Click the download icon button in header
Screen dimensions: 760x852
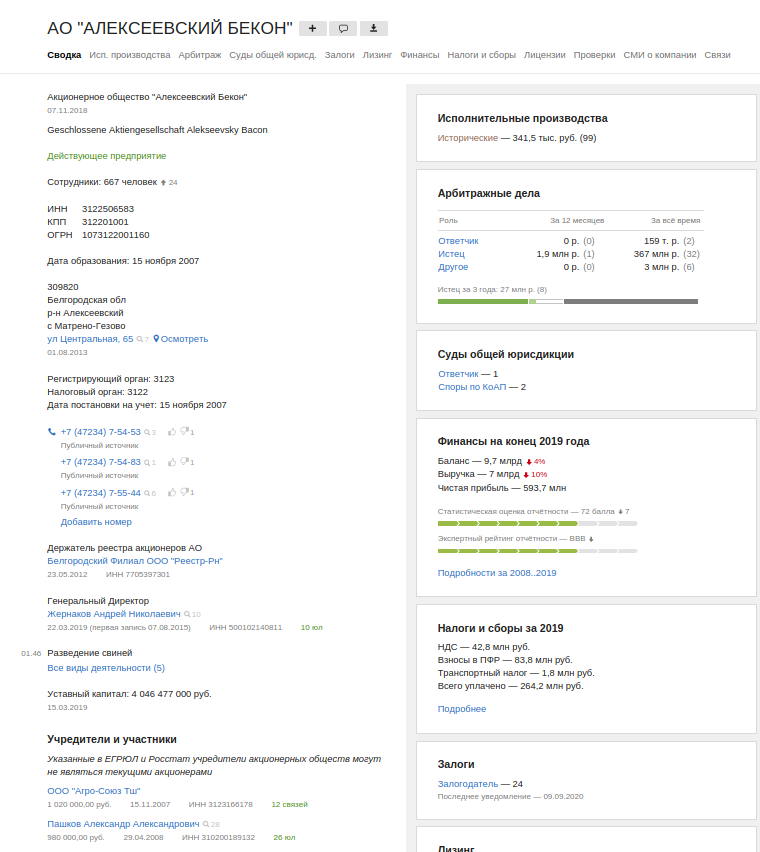(374, 29)
